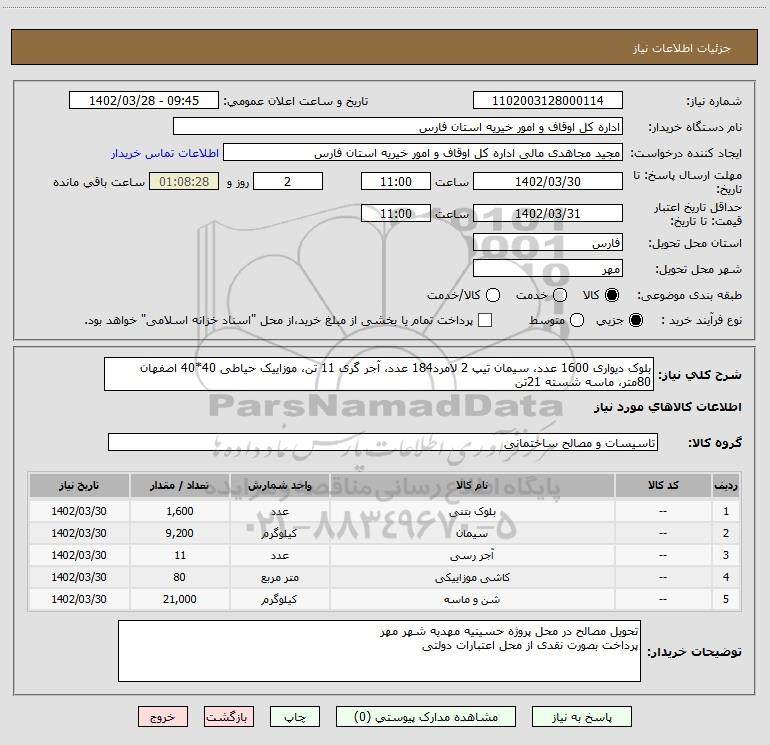Open اطلاعات تماس خریدار link

coord(165,153)
